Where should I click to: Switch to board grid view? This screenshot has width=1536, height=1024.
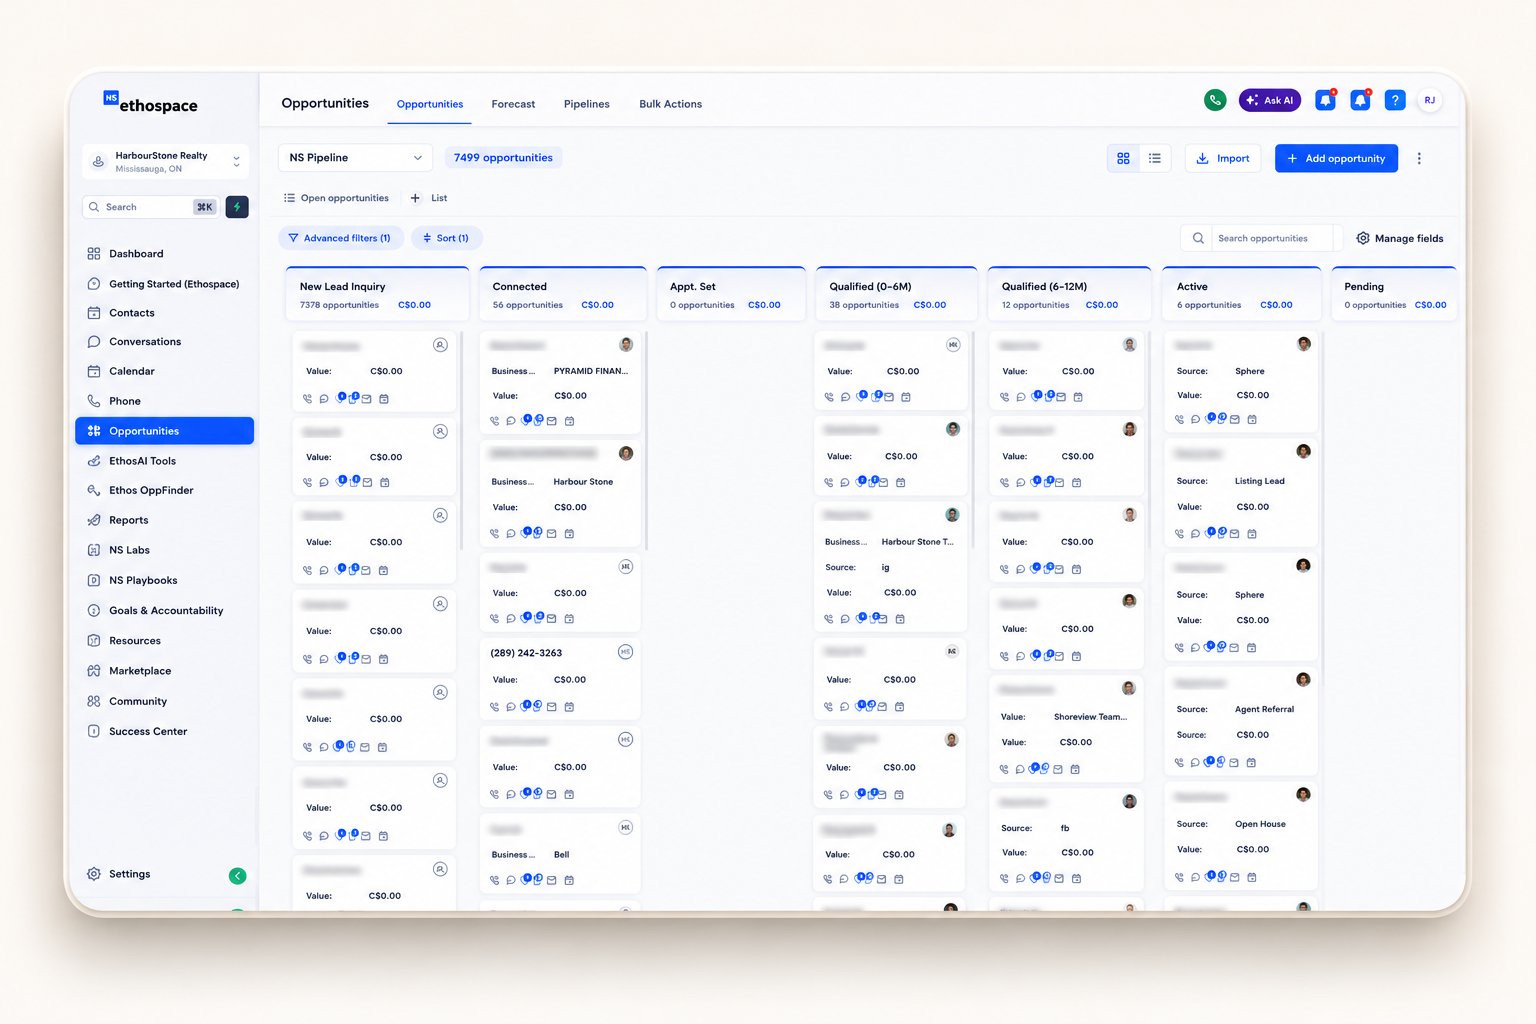pos(1123,158)
